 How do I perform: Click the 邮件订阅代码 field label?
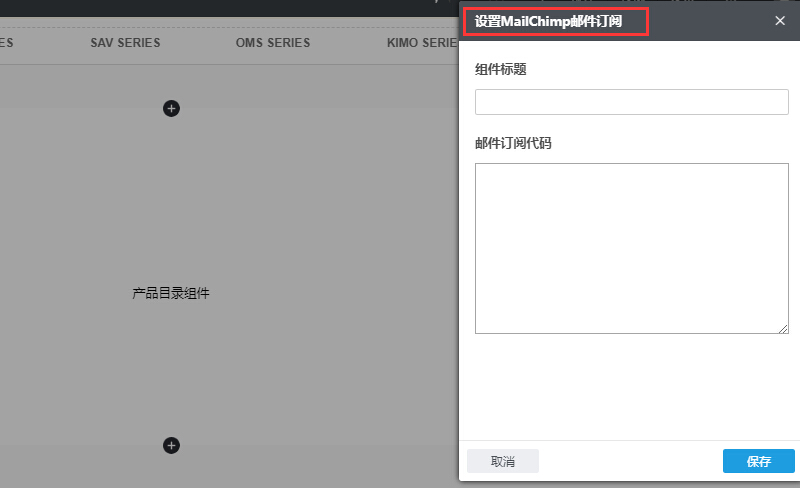click(513, 143)
